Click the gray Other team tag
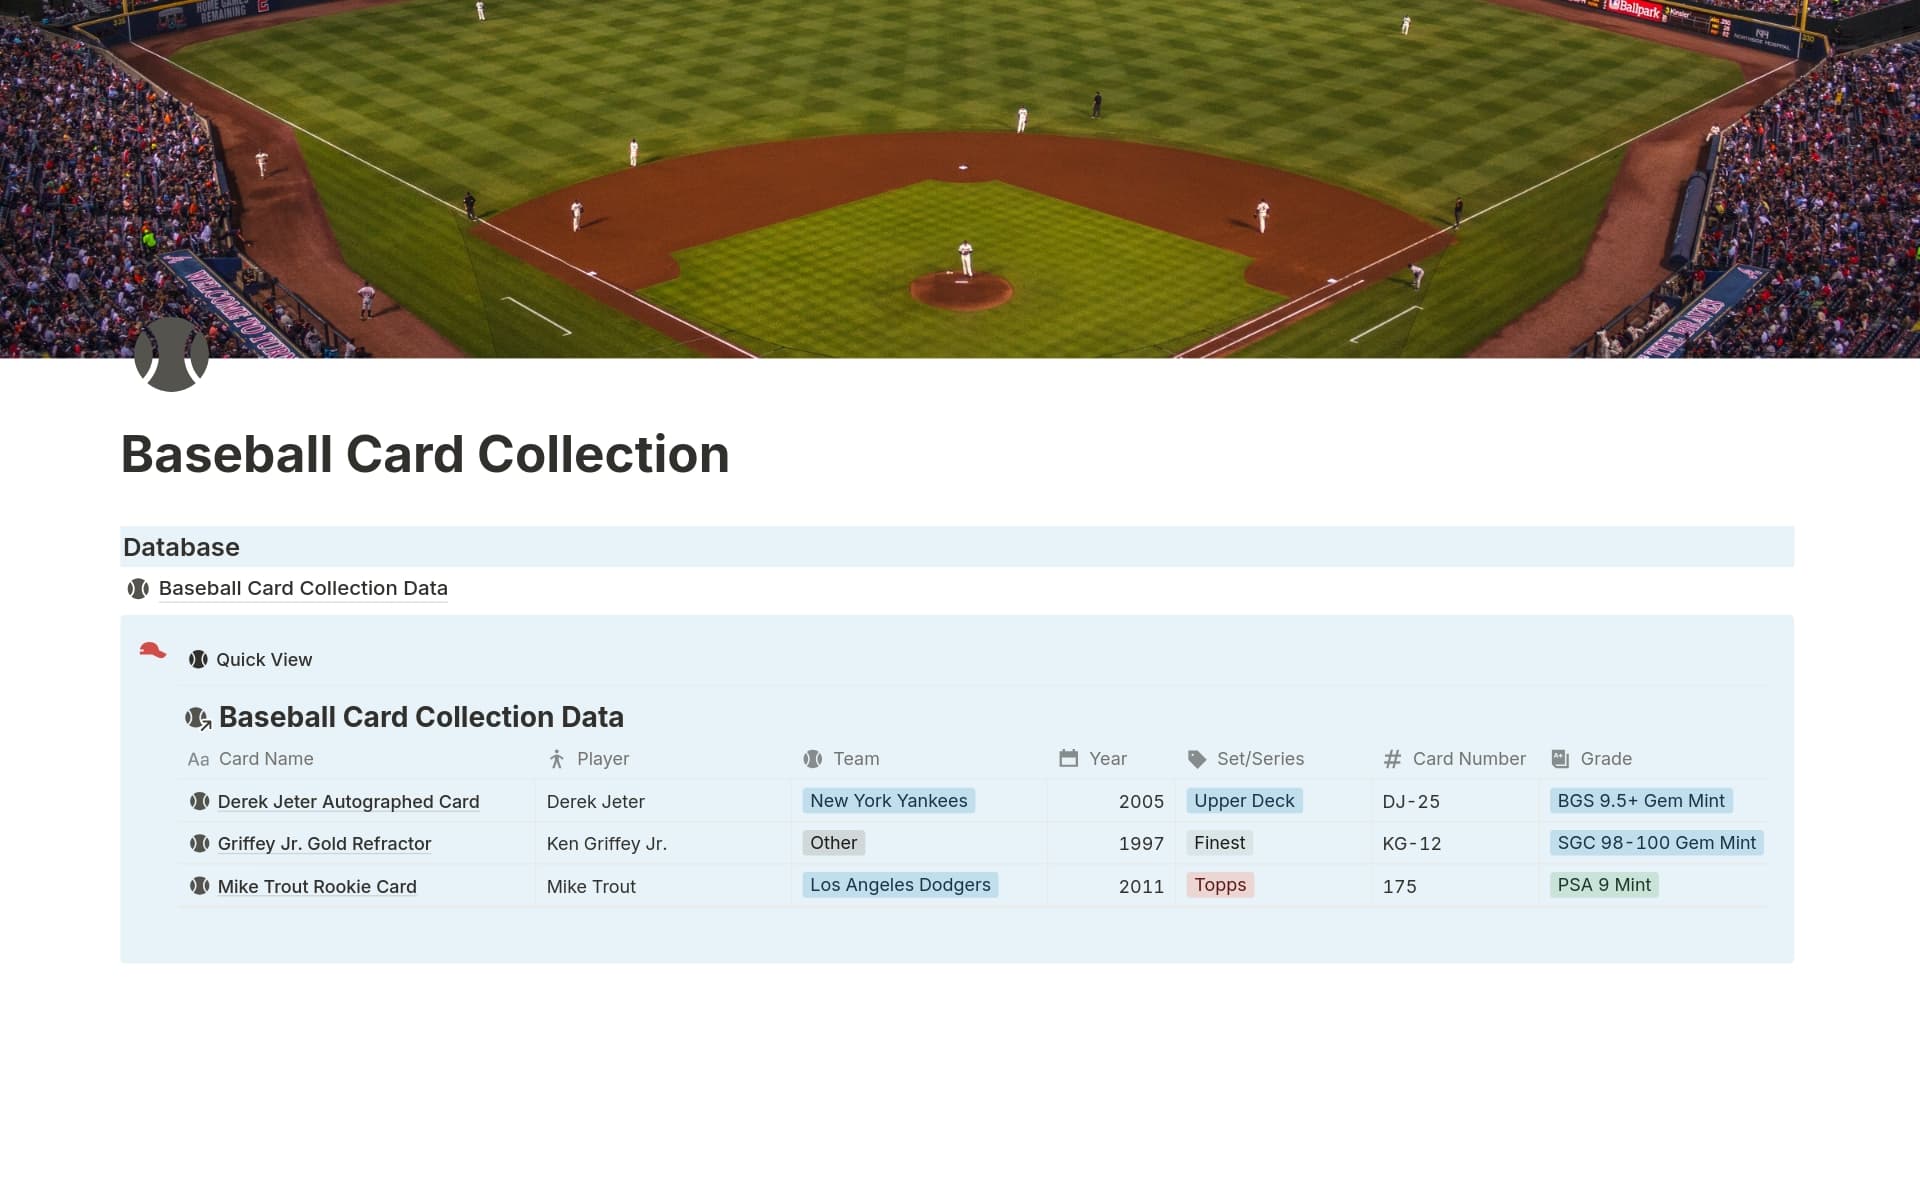1920x1199 pixels. click(x=833, y=843)
